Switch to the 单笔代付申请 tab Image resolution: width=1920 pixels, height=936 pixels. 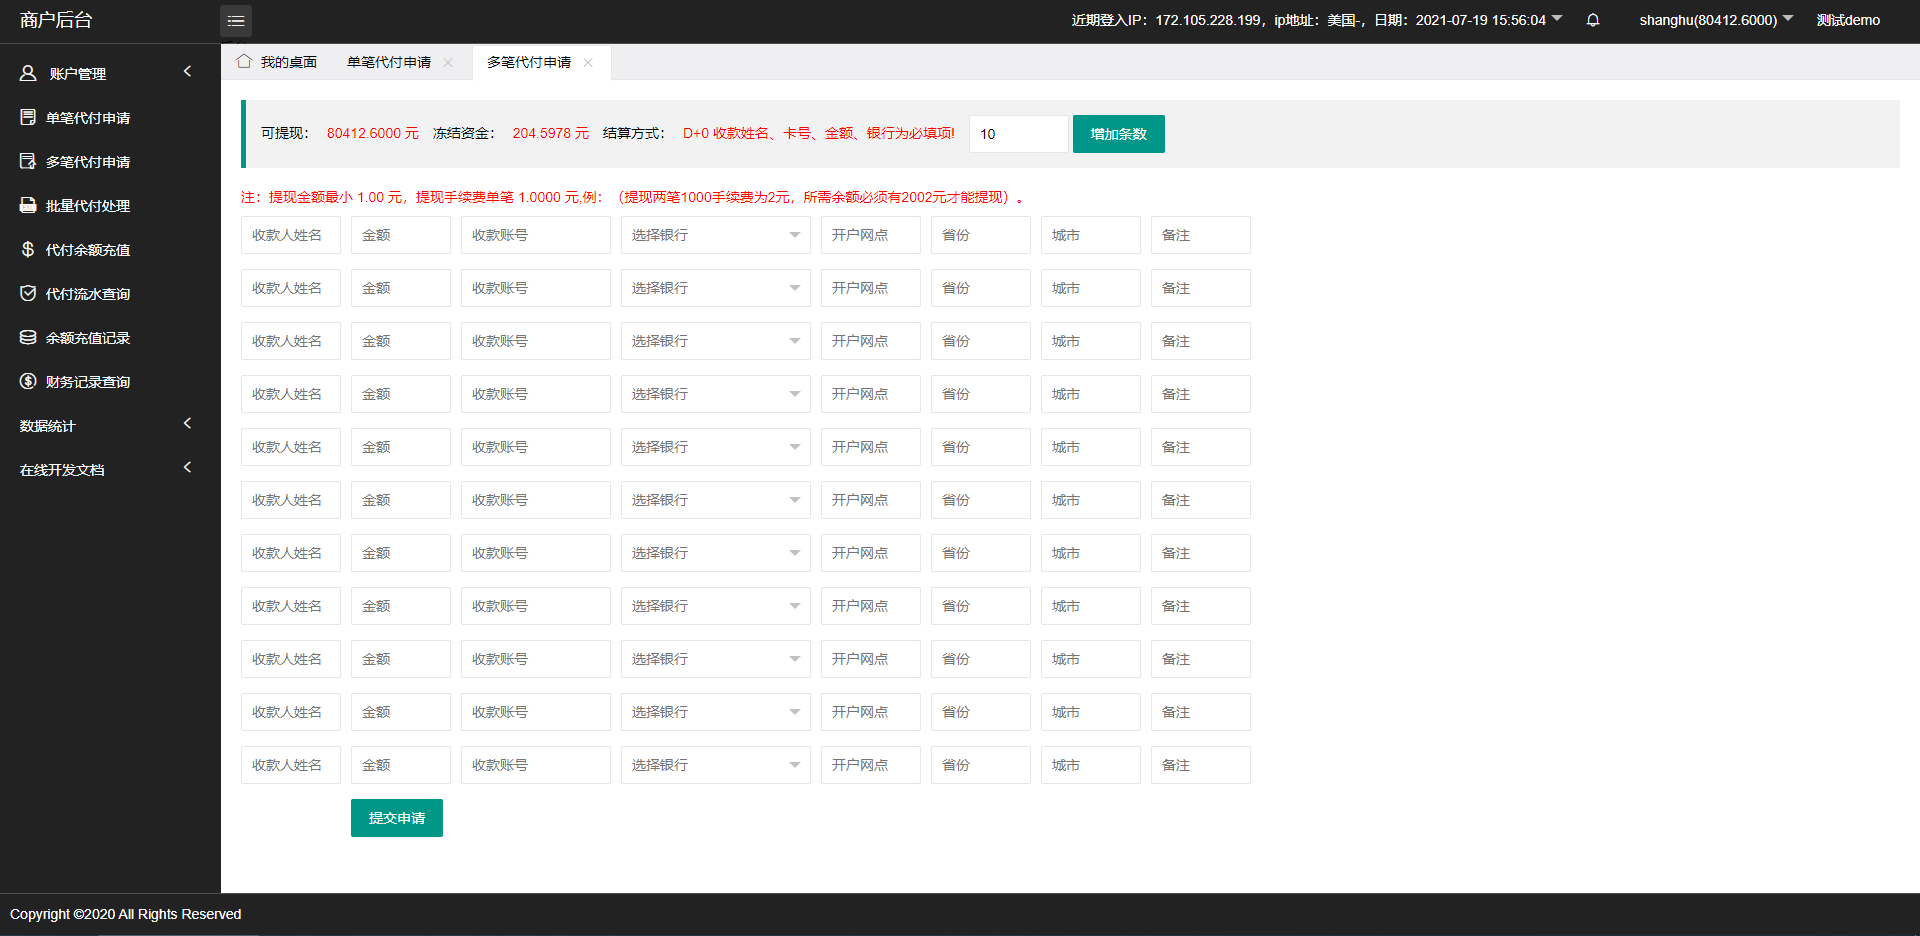pyautogui.click(x=388, y=63)
